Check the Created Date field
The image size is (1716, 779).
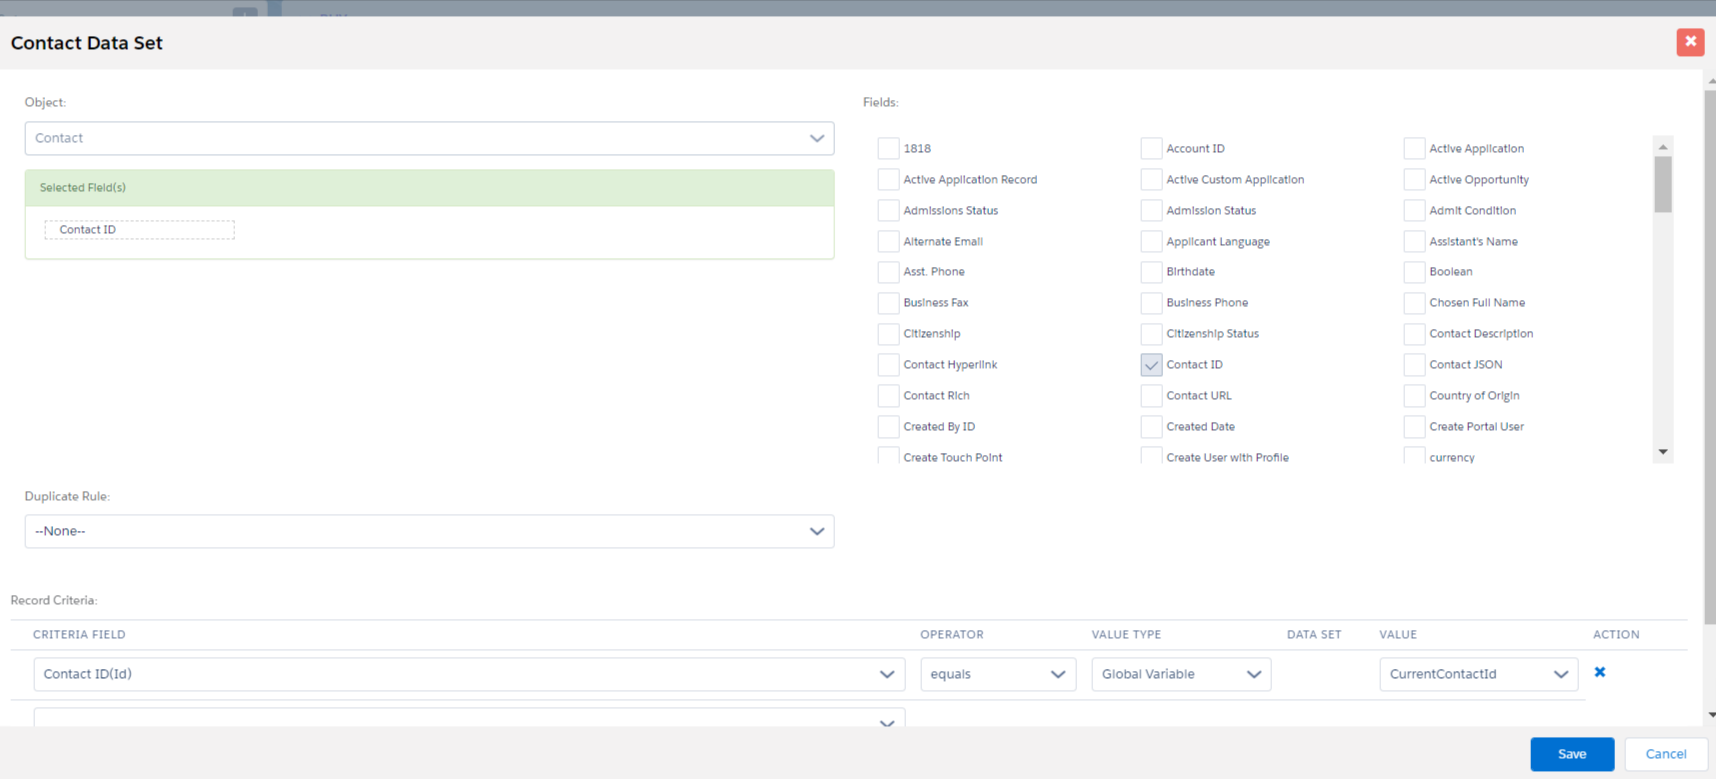click(x=1151, y=427)
